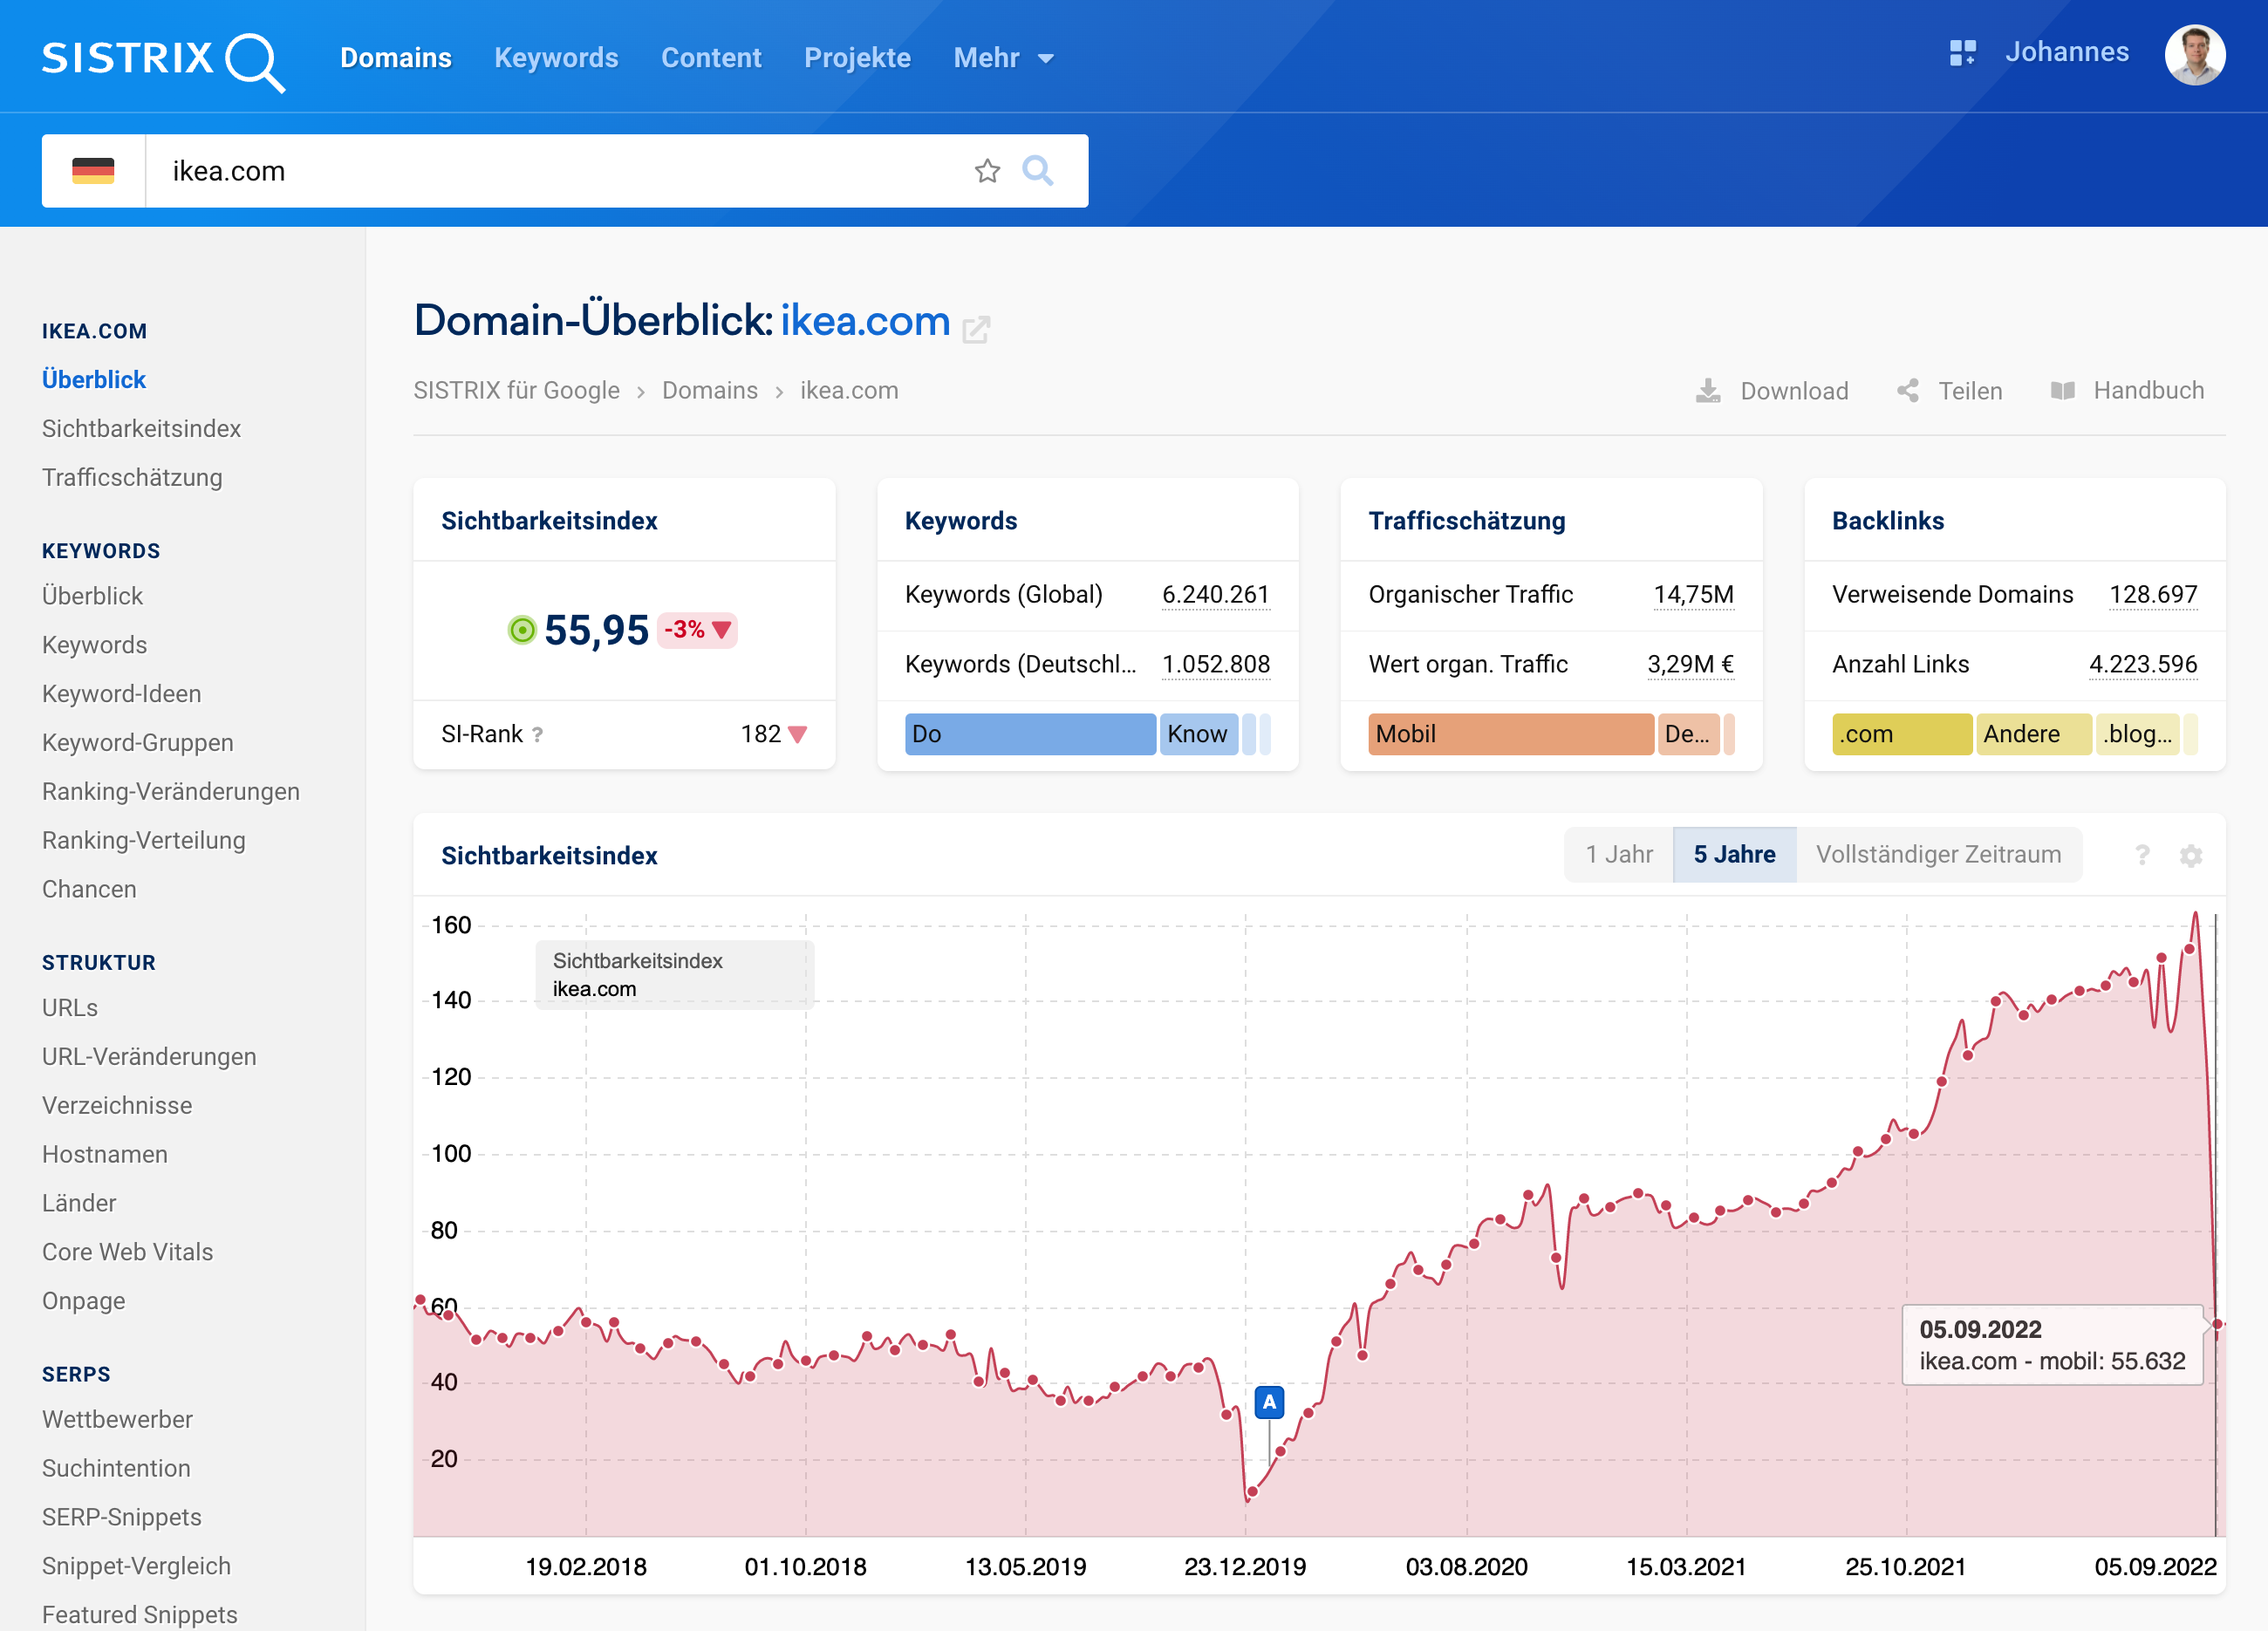The image size is (2268, 1631).
Task: Open the Projekte navigation item
Action: pyautogui.click(x=857, y=58)
